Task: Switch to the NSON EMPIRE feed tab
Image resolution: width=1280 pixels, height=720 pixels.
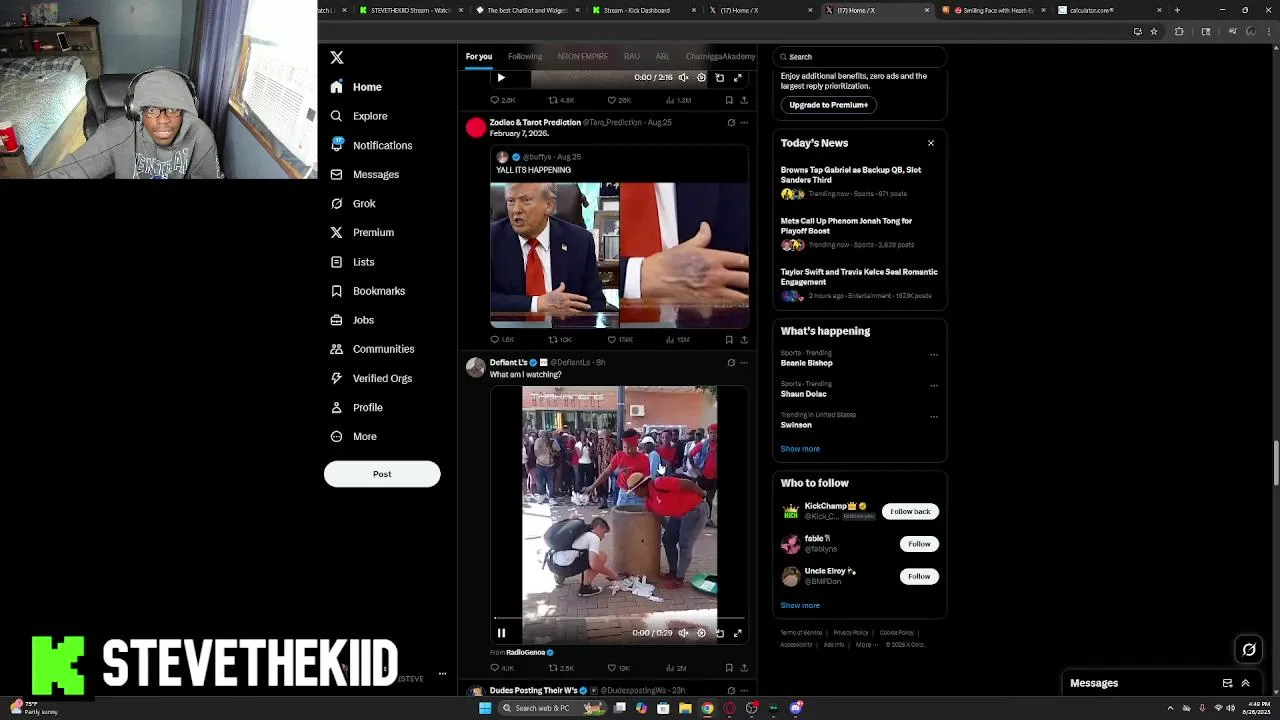Action: (583, 57)
